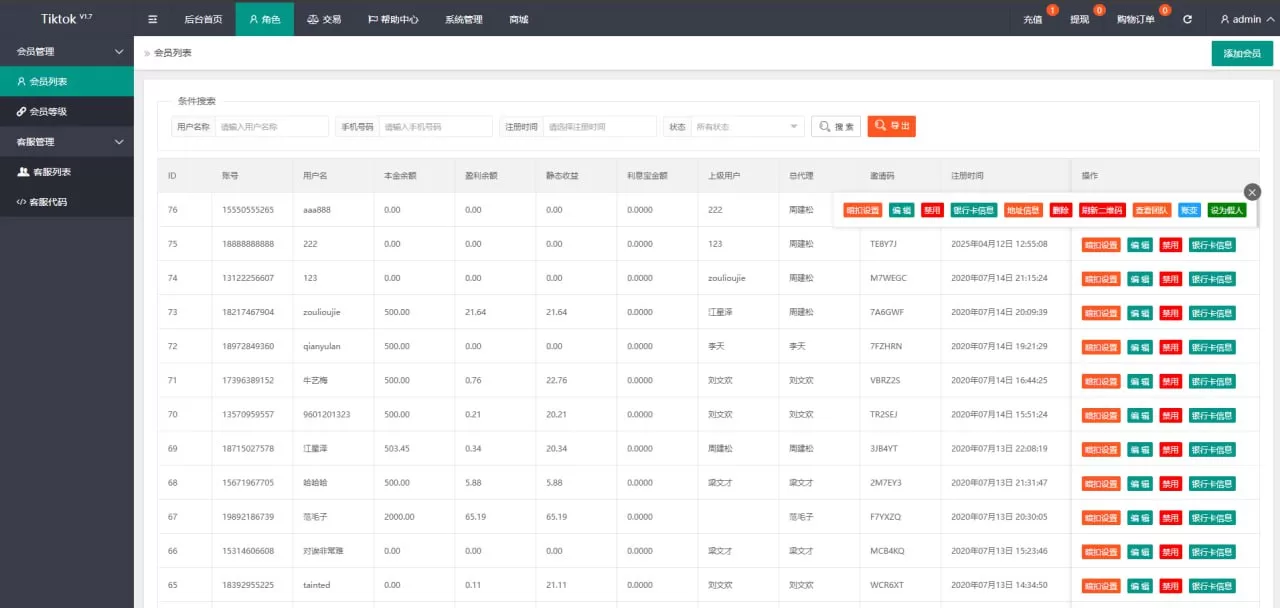Click the hamburger sidebar collapse icon
This screenshot has width=1280, height=608.
coord(153,19)
